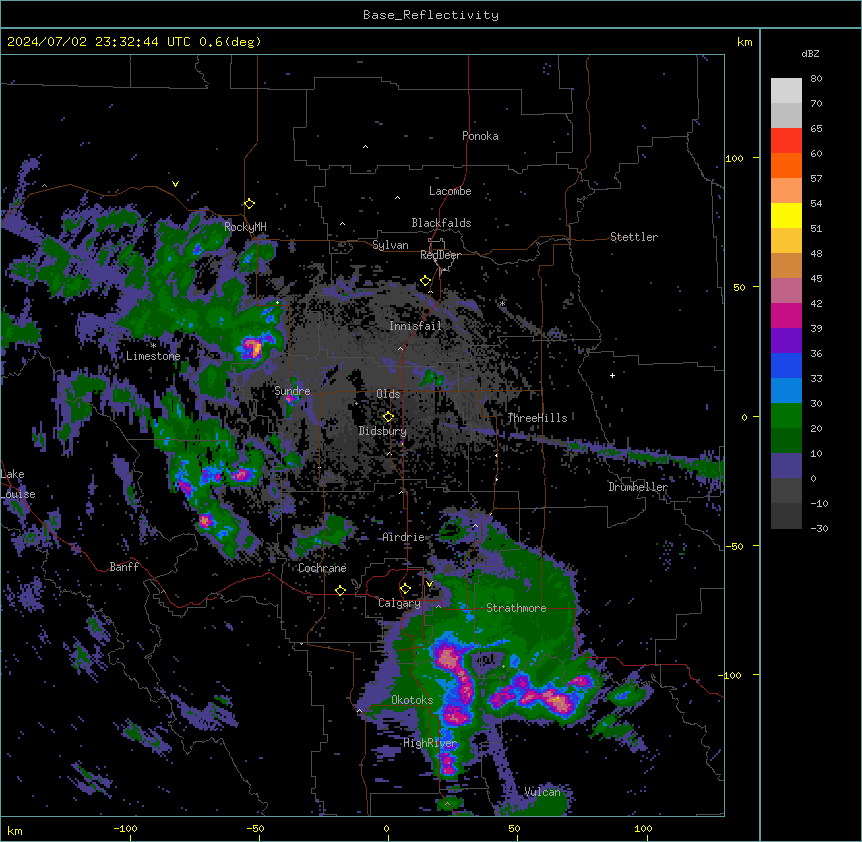Click the dBZ legend heading
The height and width of the screenshot is (842, 862).
pos(810,54)
